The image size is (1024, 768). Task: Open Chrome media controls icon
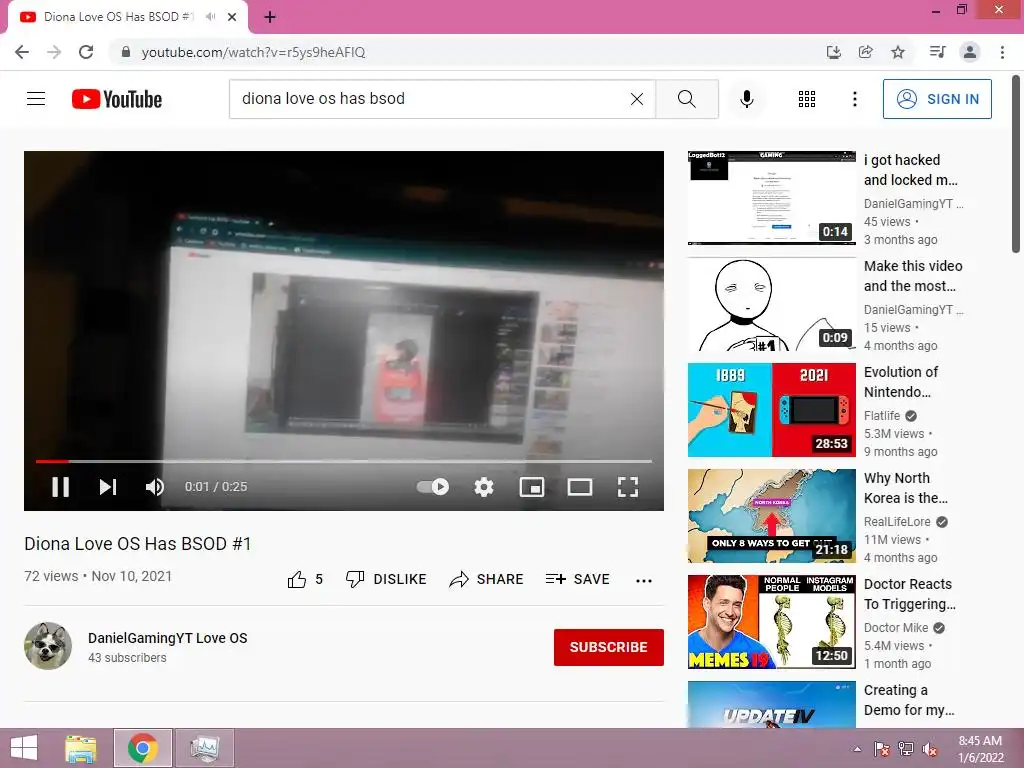point(938,52)
